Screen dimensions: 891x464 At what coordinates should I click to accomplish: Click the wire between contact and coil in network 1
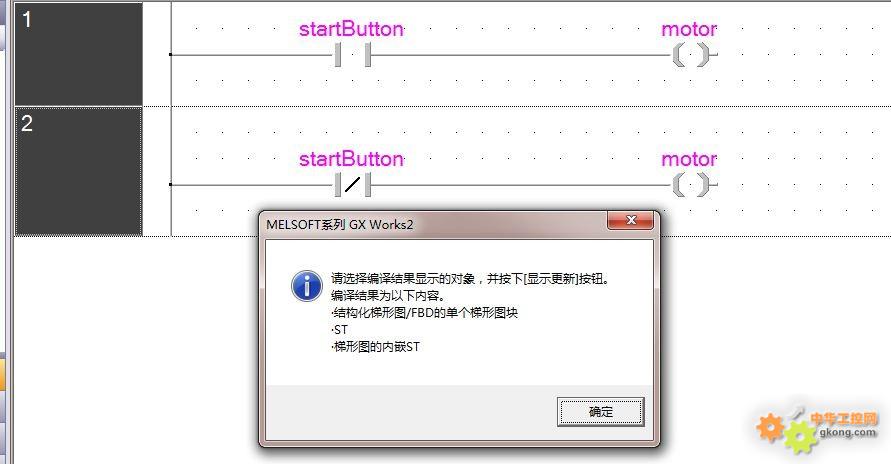[x=522, y=55]
